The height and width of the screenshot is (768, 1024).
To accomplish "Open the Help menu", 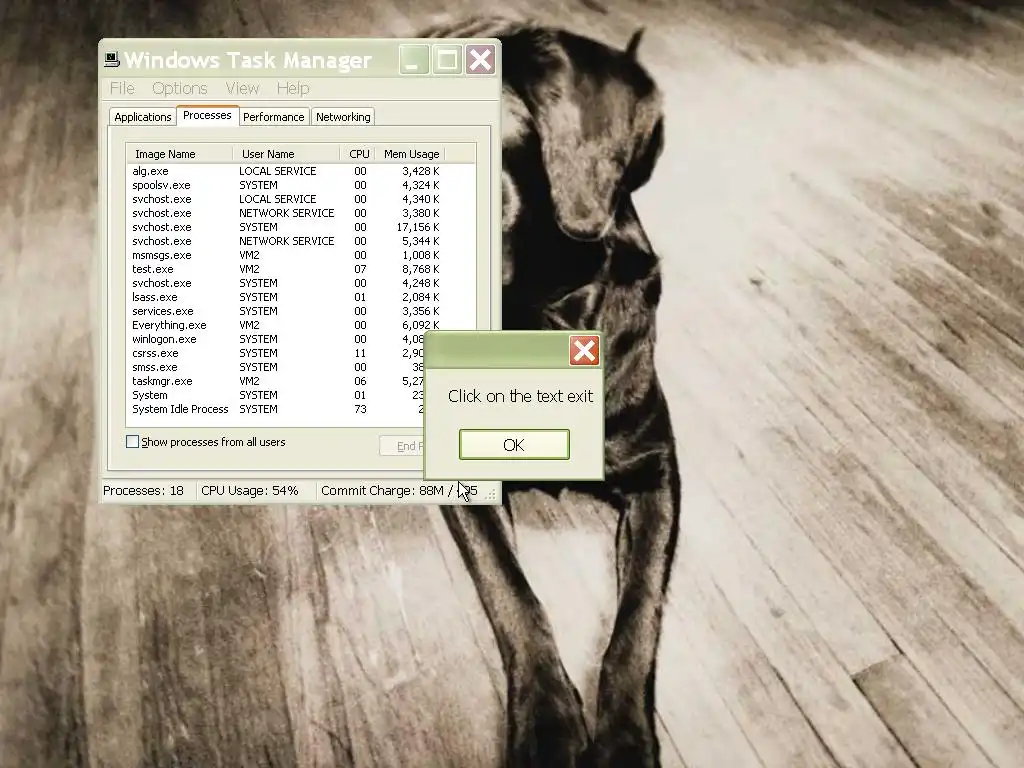I will point(293,88).
